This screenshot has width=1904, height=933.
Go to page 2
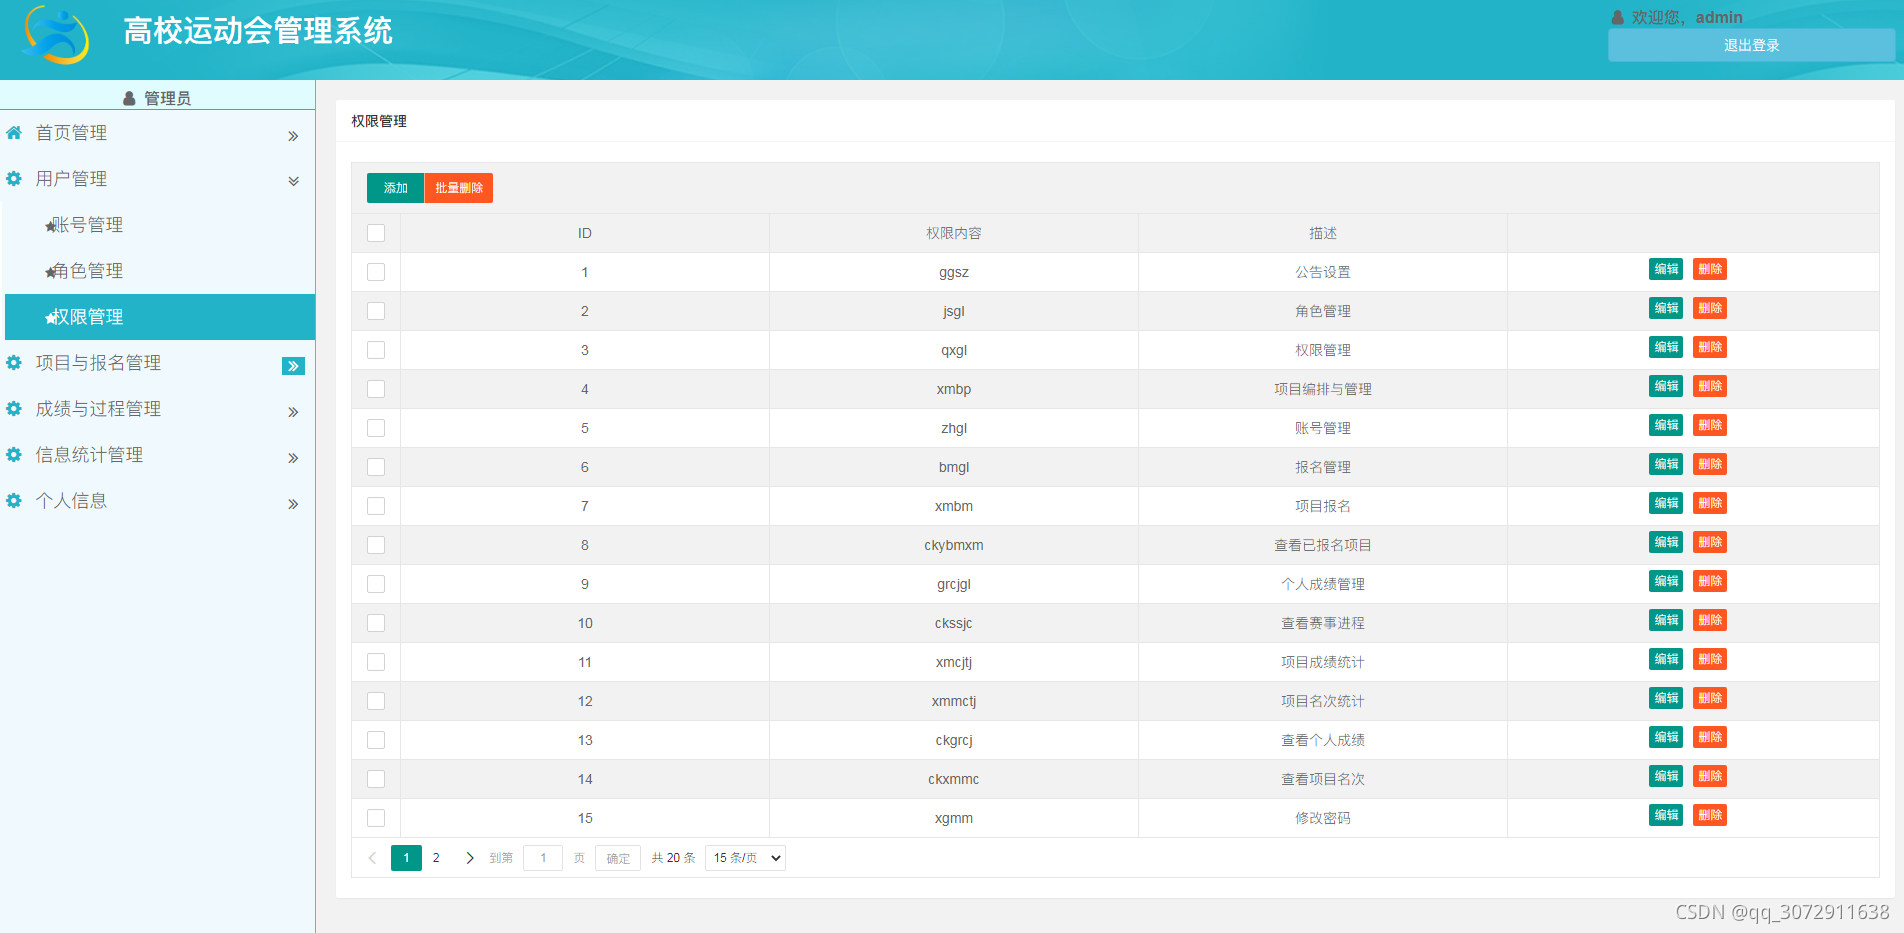(436, 858)
